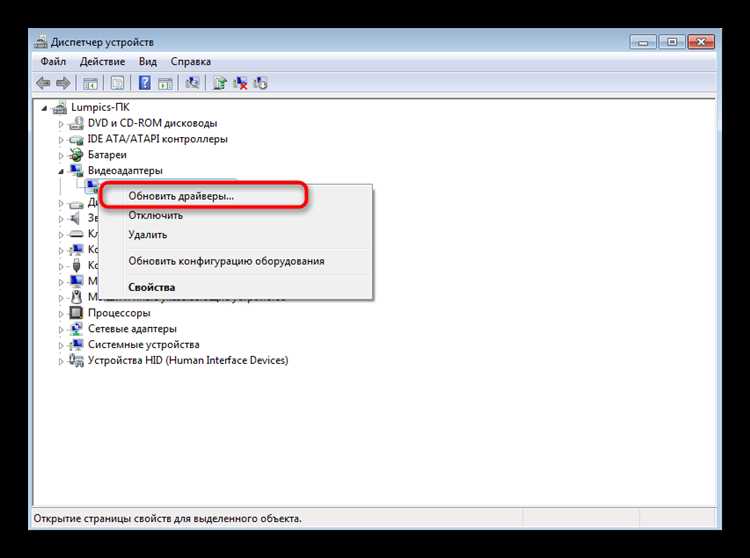Image resolution: width=750 pixels, height=558 pixels.
Task: Select the Батареи label
Action: (x=107, y=155)
